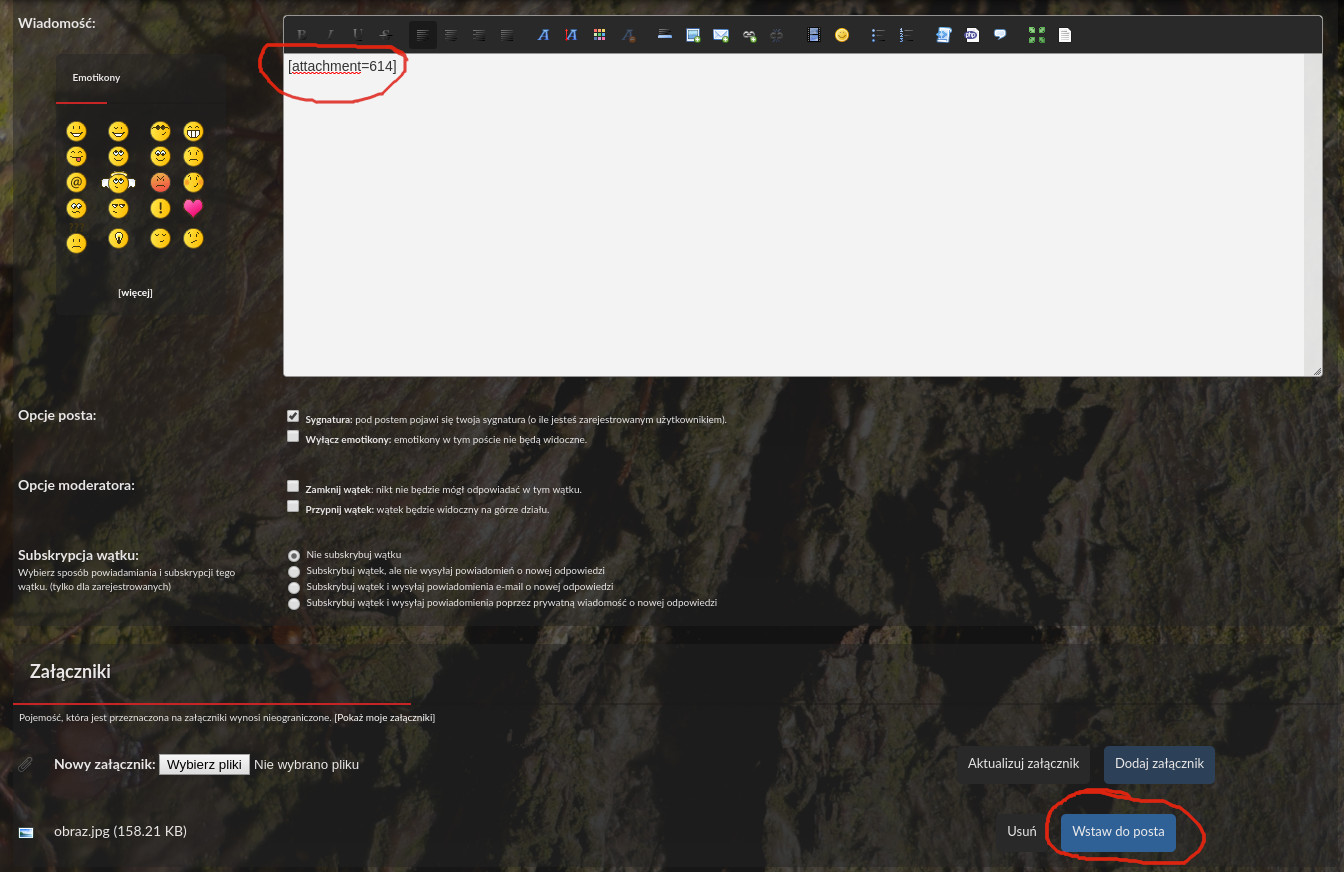Insert the angry red face emoticon
Image resolution: width=1344 pixels, height=872 pixels.
pyautogui.click(x=160, y=182)
